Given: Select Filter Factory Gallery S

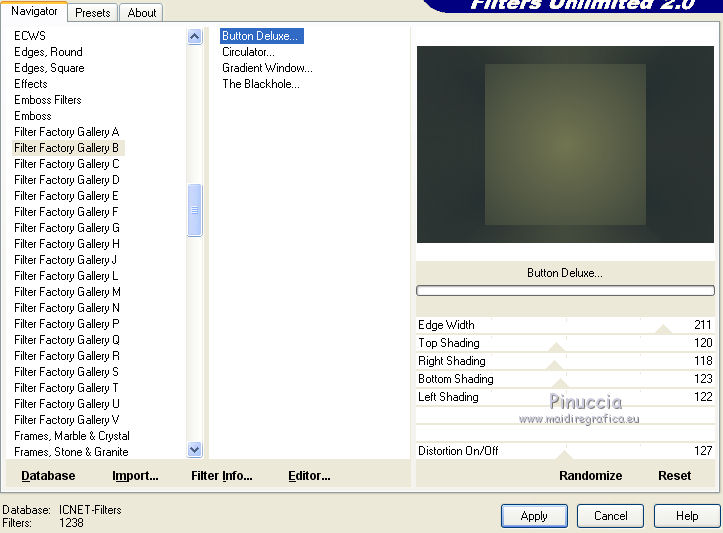Looking at the screenshot, I should pos(66,372).
